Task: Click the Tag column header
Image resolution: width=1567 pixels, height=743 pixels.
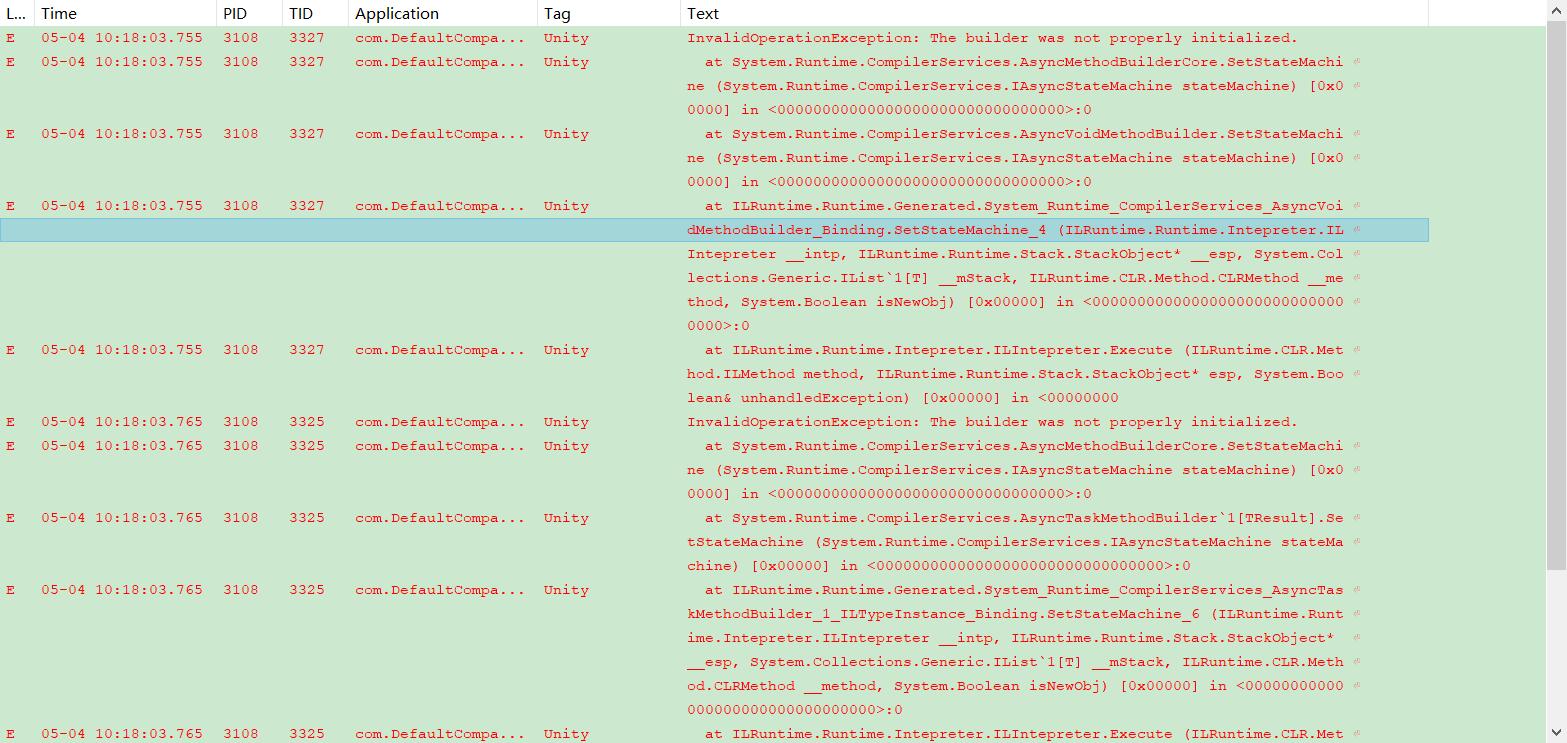Action: point(556,13)
